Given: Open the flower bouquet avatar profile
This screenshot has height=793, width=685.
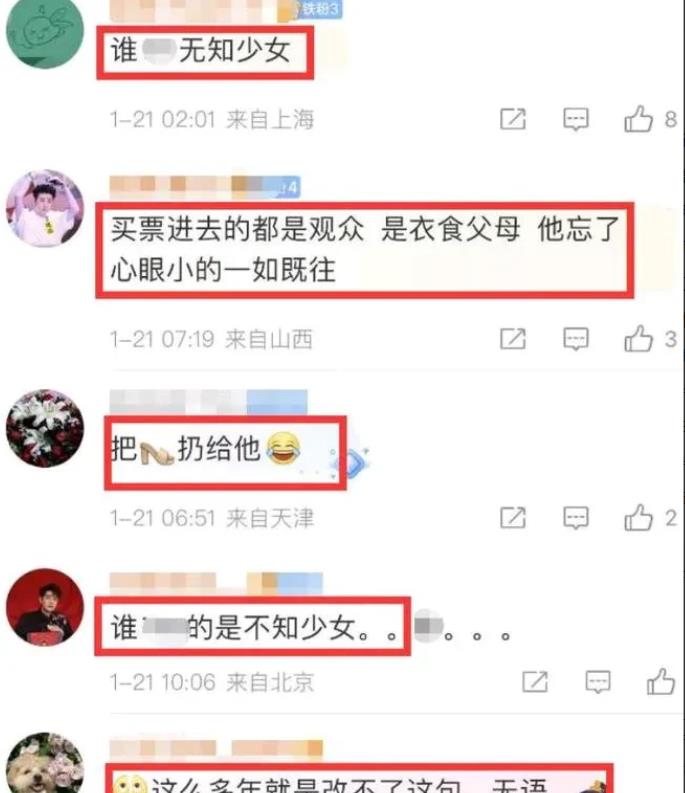Looking at the screenshot, I should pyautogui.click(x=45, y=428).
